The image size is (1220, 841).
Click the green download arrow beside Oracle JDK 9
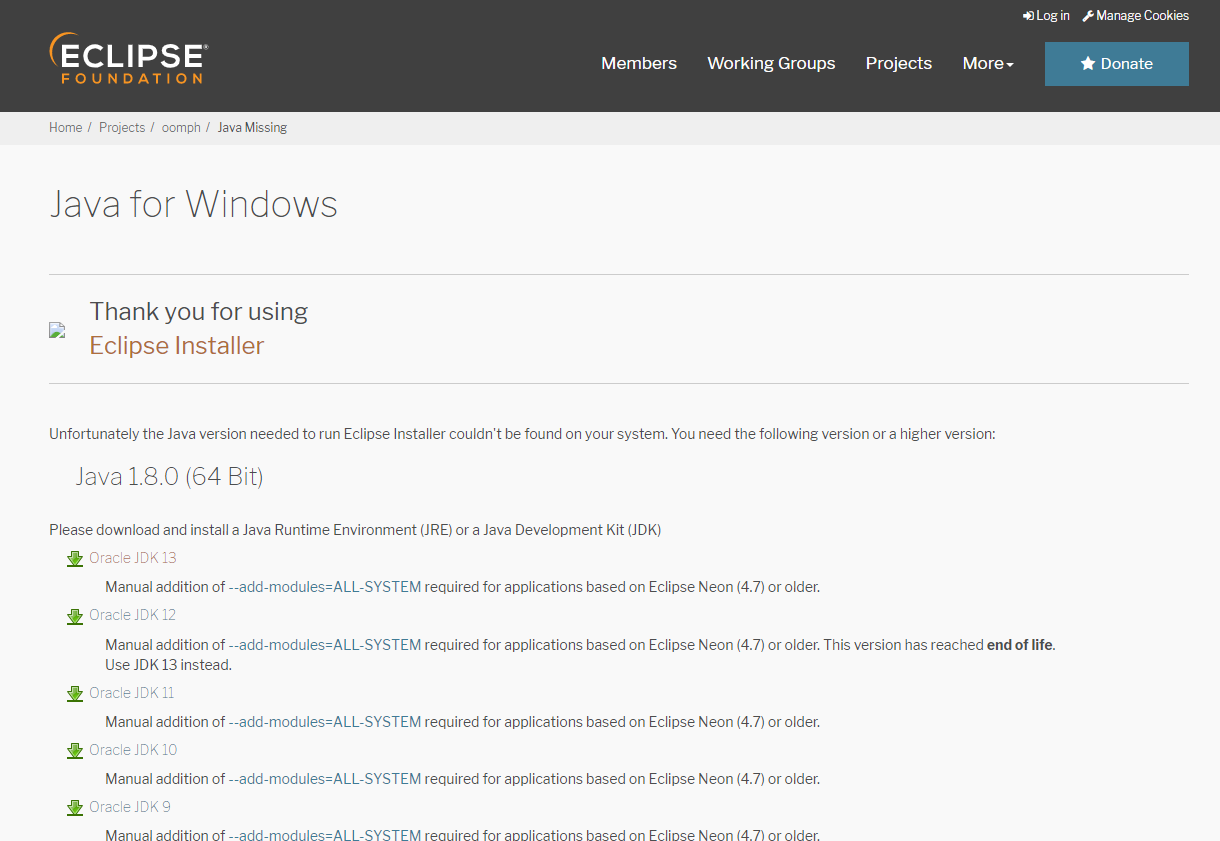tap(75, 808)
